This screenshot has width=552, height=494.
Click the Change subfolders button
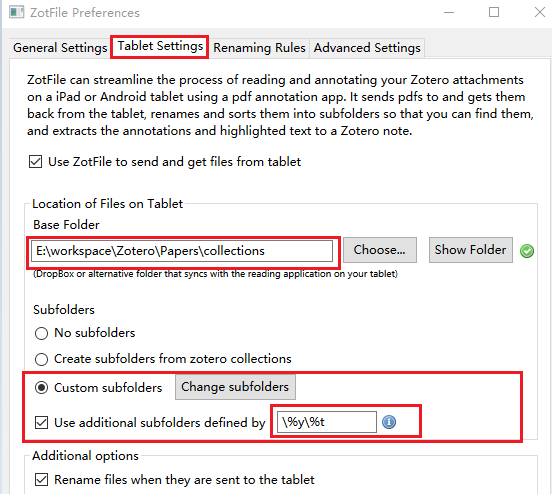[235, 387]
